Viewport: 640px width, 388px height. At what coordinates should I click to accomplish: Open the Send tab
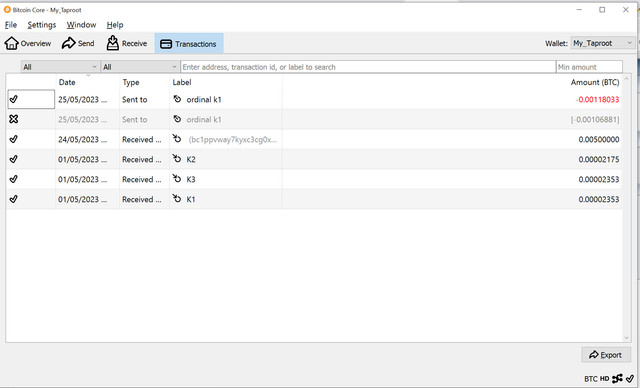pos(78,43)
